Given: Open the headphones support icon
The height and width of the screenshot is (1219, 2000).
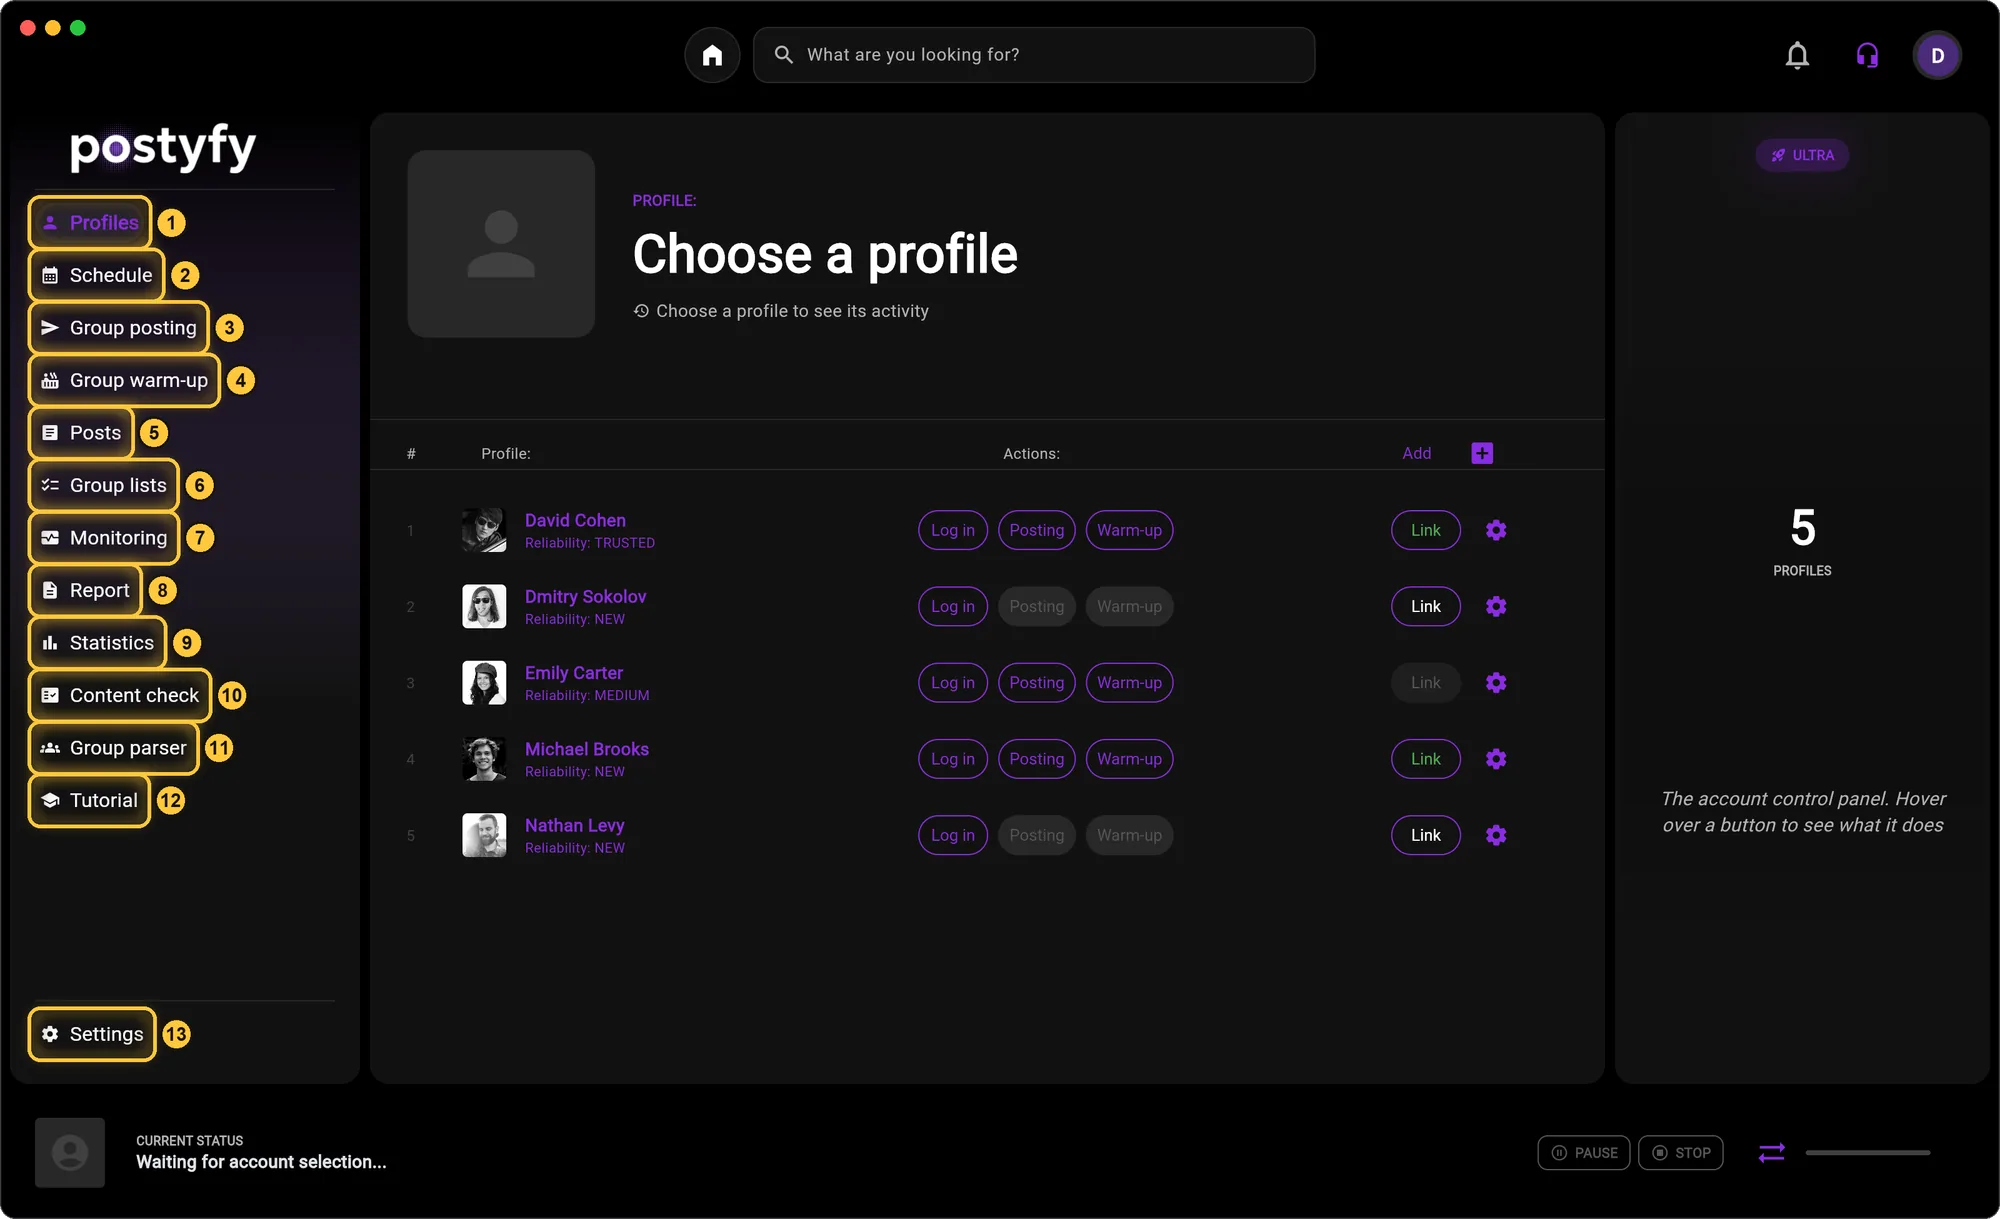Looking at the screenshot, I should 1867,55.
